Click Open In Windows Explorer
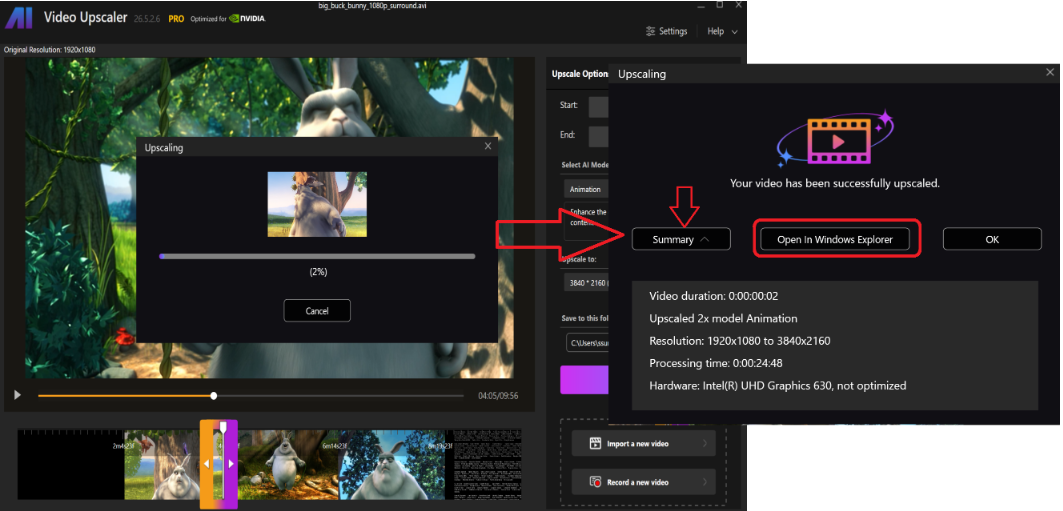The height and width of the screenshot is (511, 1063). pyautogui.click(x=835, y=239)
